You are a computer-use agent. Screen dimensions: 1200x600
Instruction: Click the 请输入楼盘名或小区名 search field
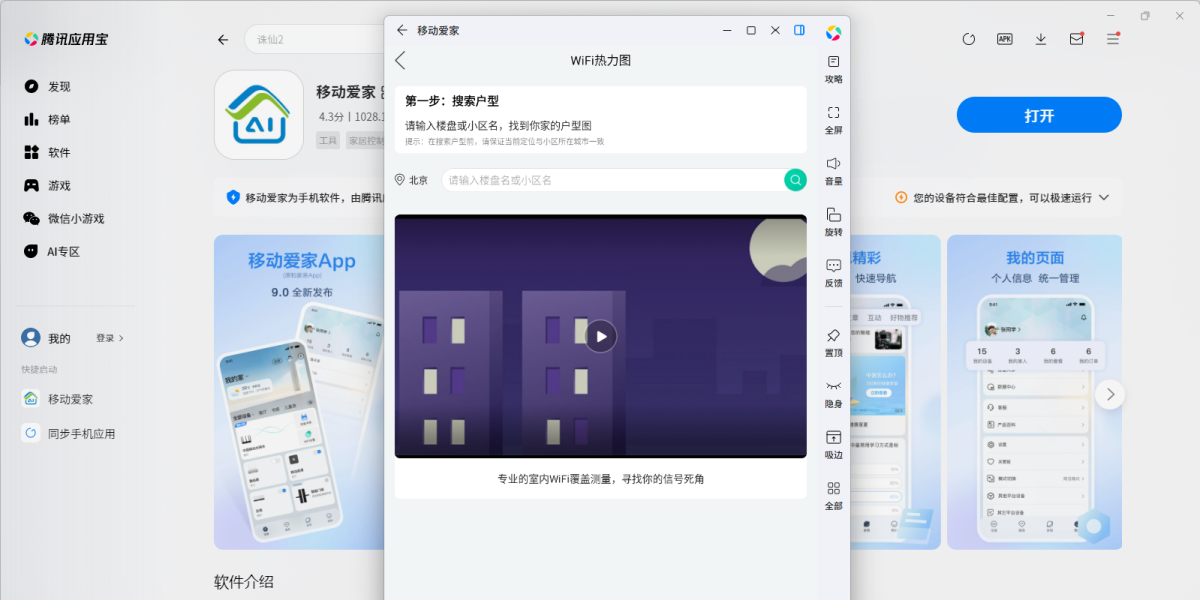click(x=612, y=180)
